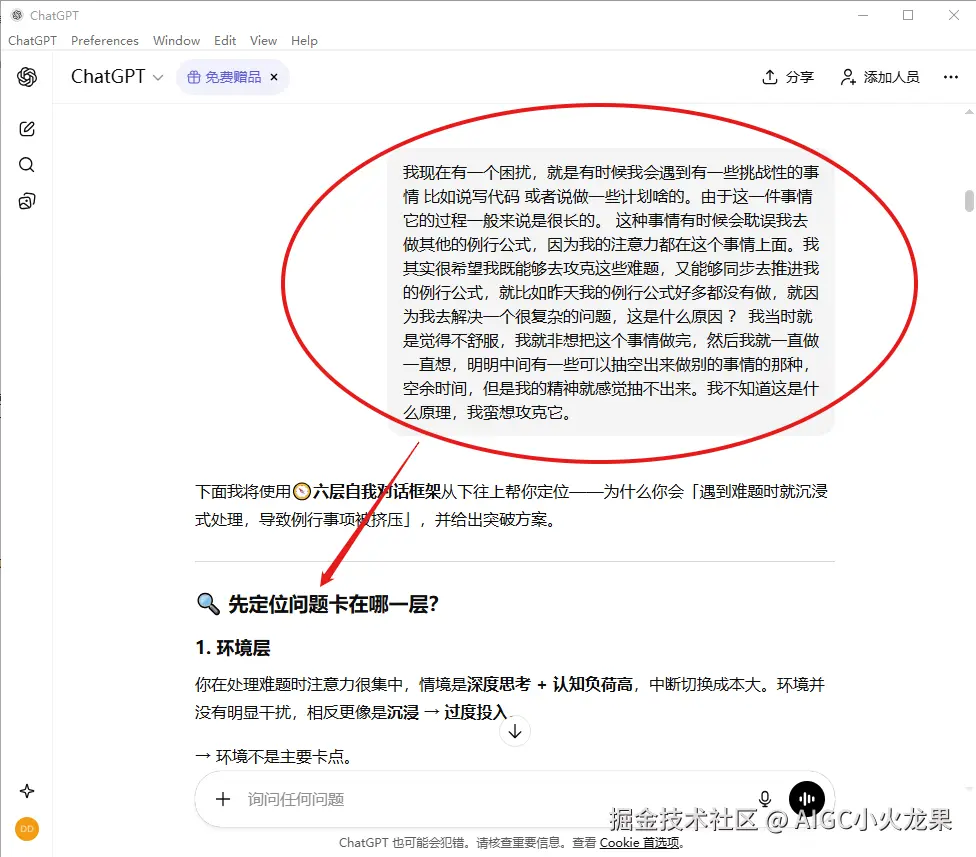
Task: Click the DD avatar in the sidebar
Action: click(x=26, y=829)
